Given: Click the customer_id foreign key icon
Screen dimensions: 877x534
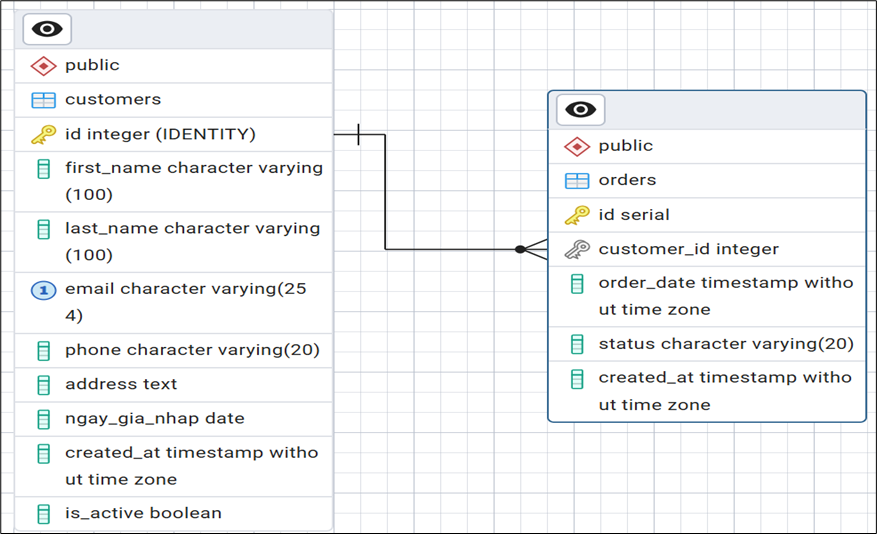Looking at the screenshot, I should [x=577, y=249].
